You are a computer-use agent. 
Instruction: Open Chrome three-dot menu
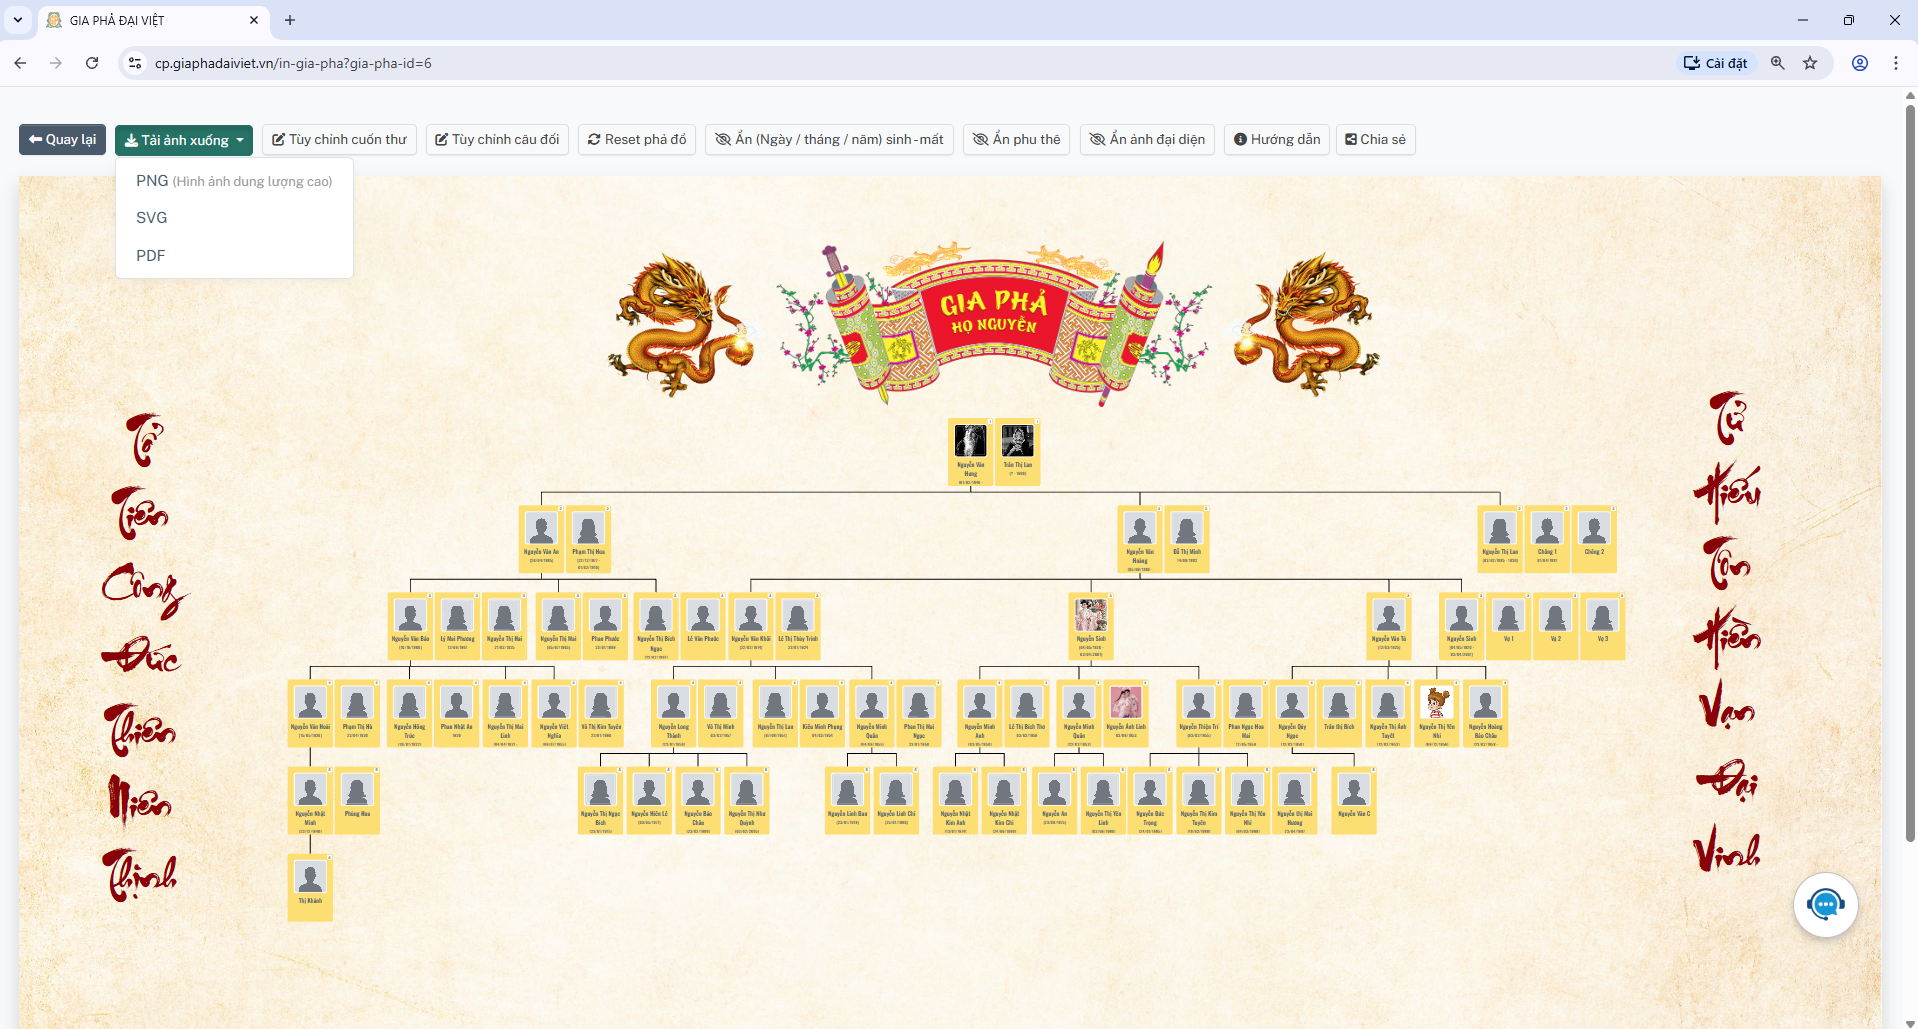point(1895,63)
